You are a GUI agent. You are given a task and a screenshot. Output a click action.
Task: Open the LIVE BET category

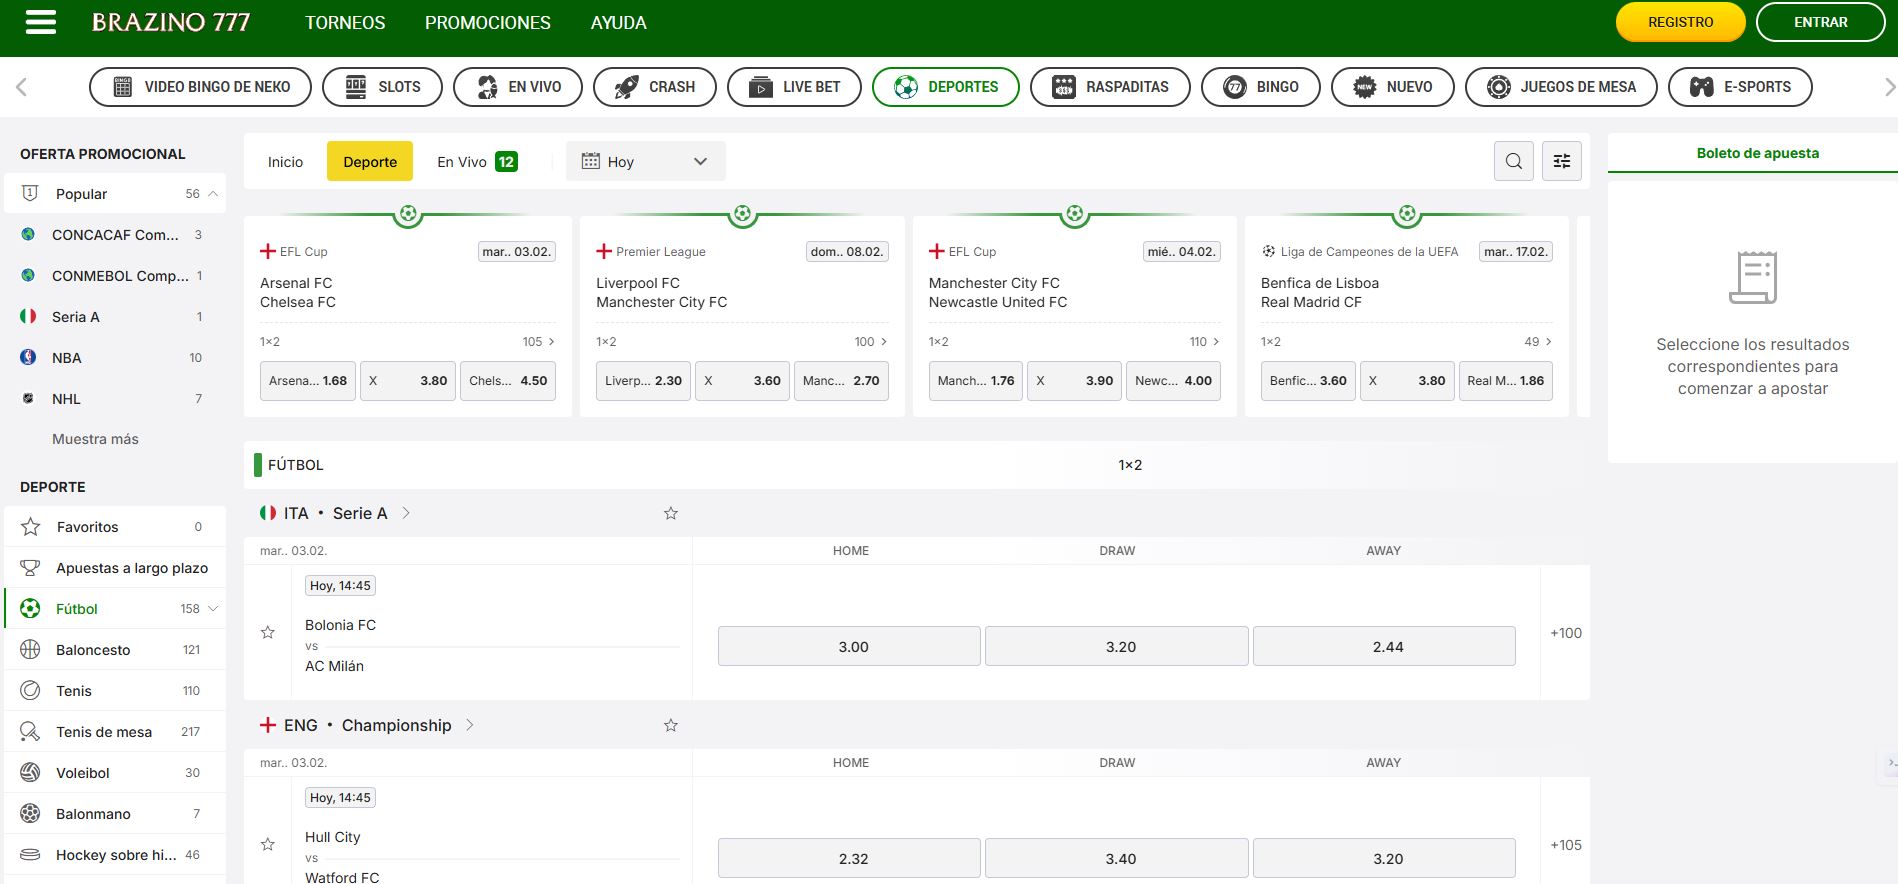click(x=794, y=87)
